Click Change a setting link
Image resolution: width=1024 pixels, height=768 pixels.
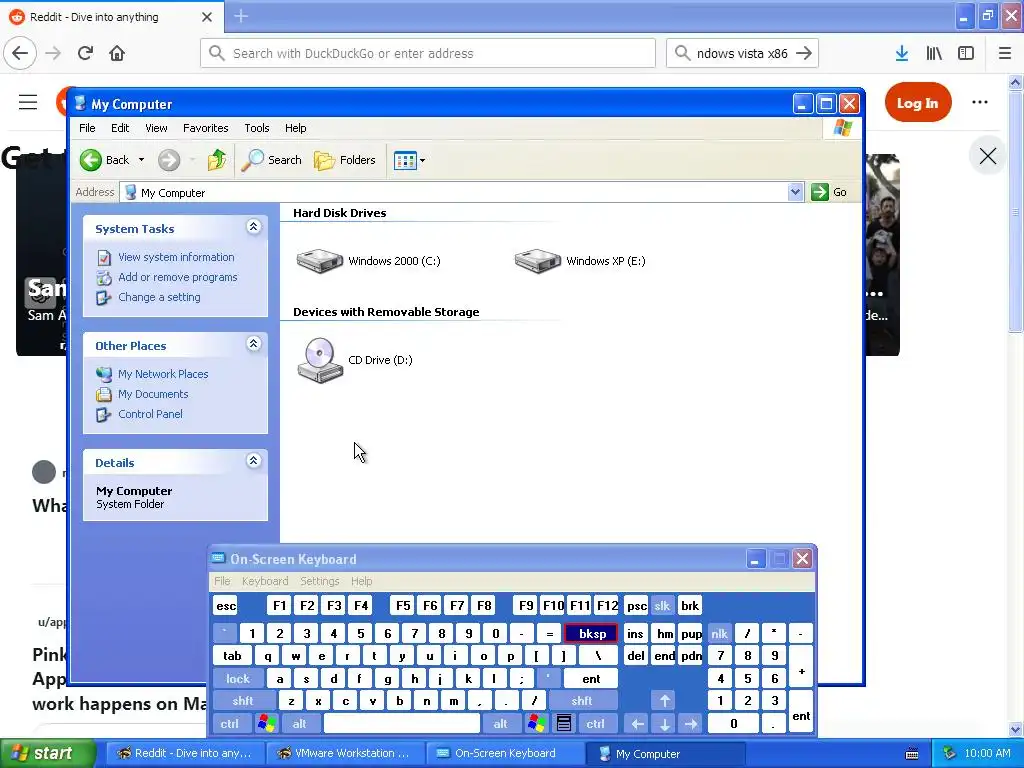tap(159, 297)
